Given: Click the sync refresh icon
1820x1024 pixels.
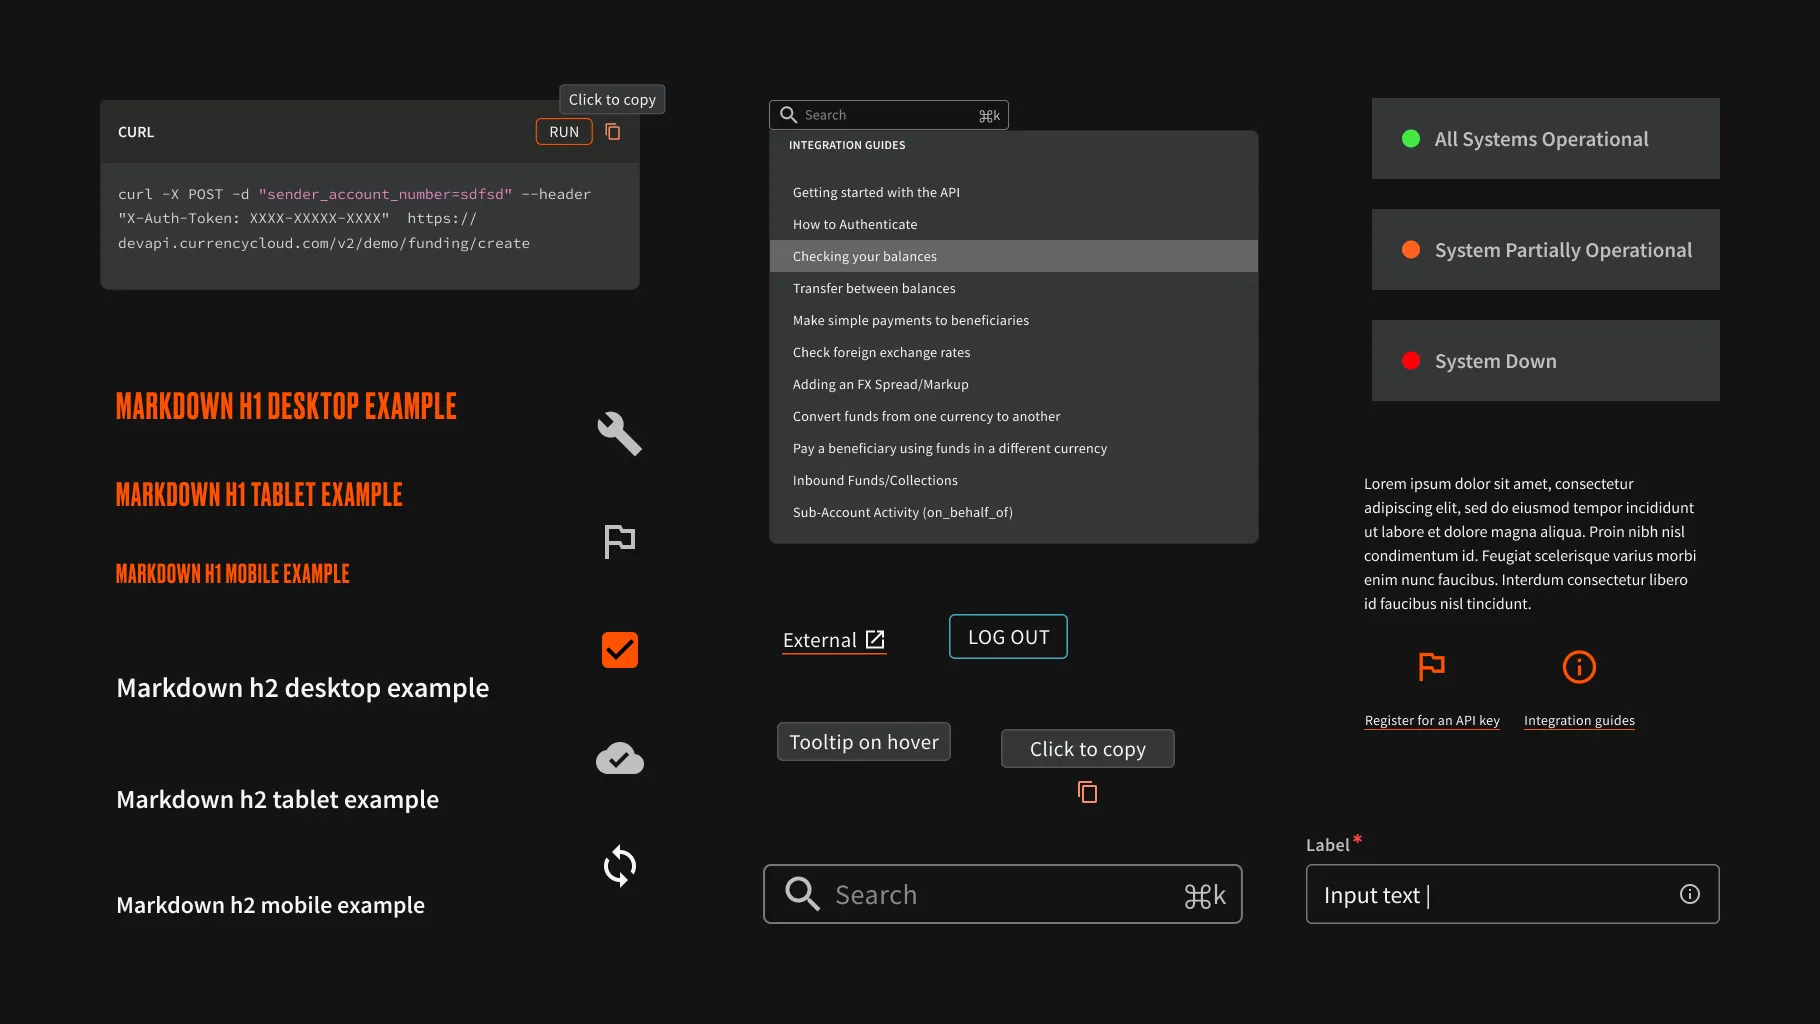Looking at the screenshot, I should pyautogui.click(x=620, y=866).
